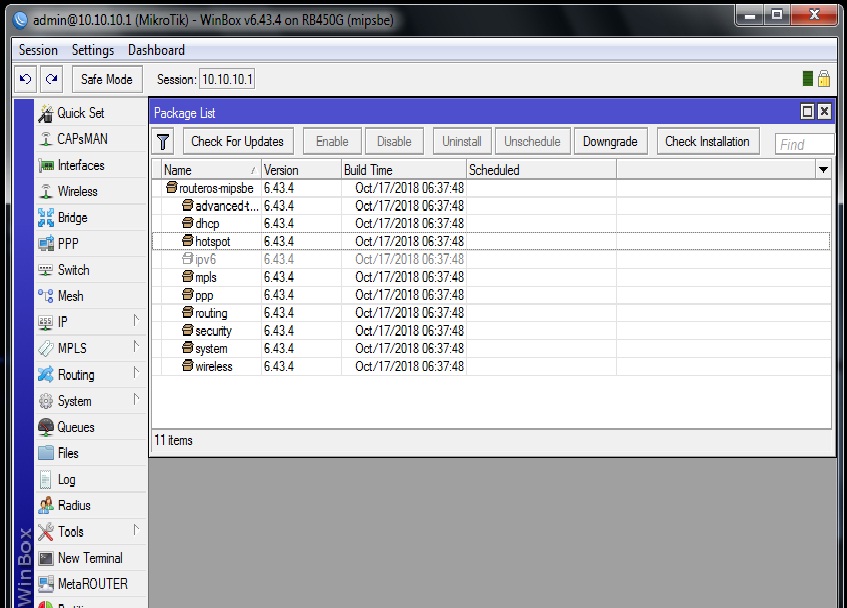
Task: Click the Downgrade button
Action: 610,141
